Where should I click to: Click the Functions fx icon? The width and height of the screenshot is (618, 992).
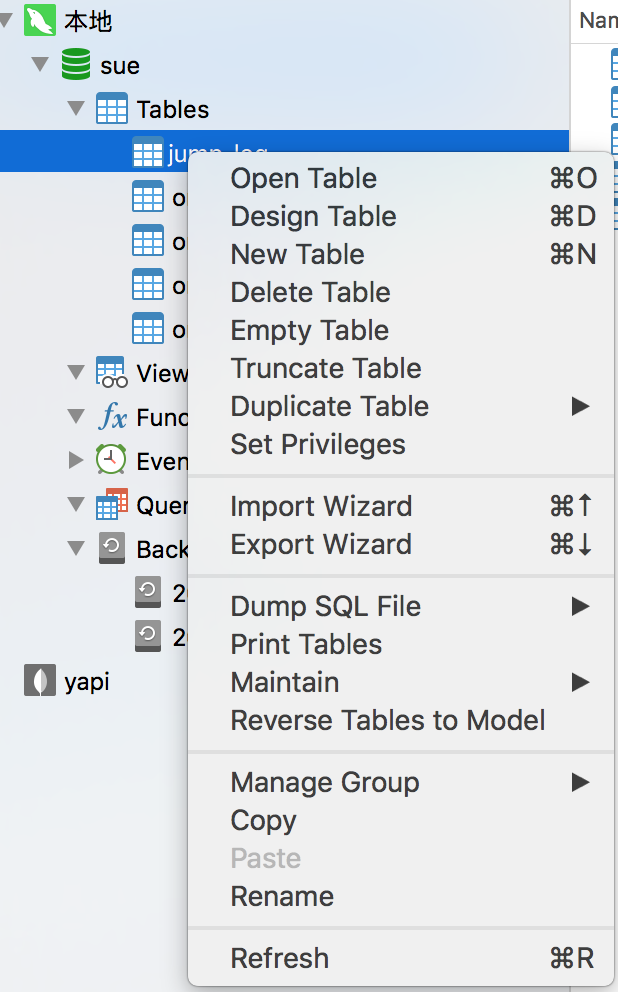point(111,416)
